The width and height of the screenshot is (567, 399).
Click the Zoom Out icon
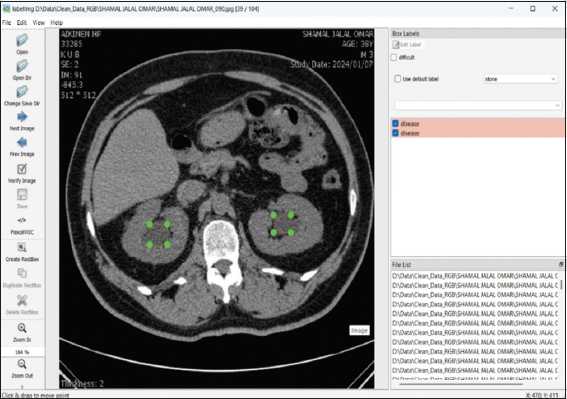22,364
